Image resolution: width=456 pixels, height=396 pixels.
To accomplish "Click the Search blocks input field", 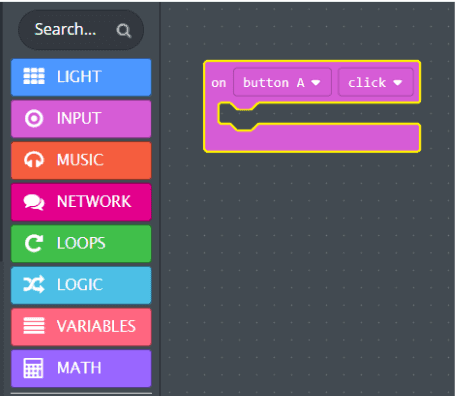I will coord(81,30).
